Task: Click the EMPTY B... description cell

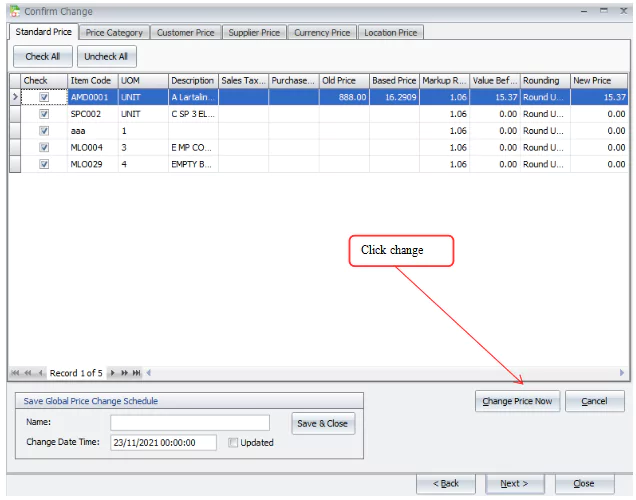Action: pos(193,164)
